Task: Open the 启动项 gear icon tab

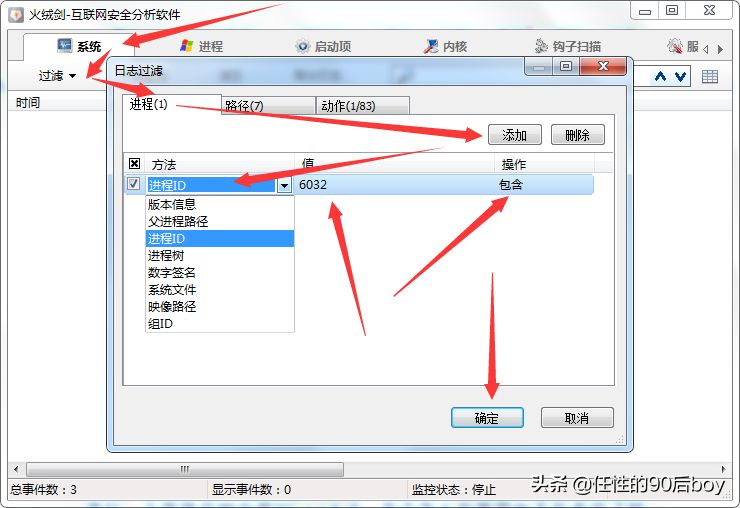Action: [323, 46]
